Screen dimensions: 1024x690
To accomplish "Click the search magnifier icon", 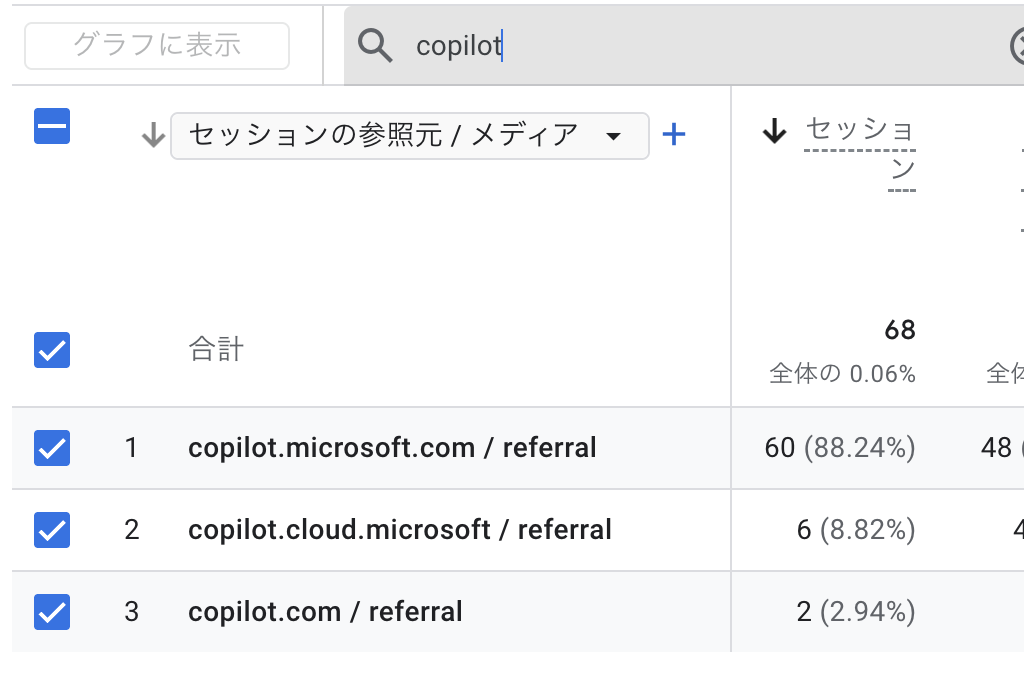I will (375, 46).
